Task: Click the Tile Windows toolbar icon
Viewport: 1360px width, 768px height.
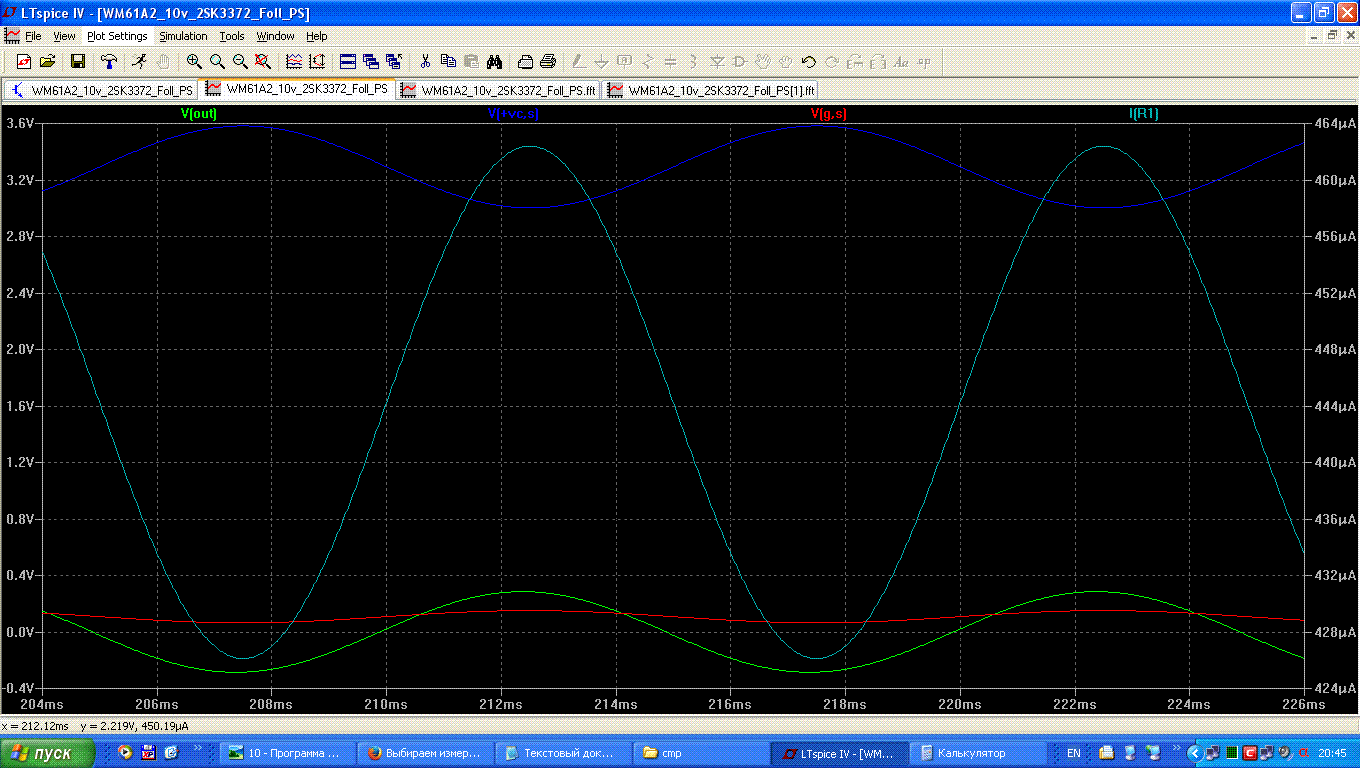Action: pos(348,62)
